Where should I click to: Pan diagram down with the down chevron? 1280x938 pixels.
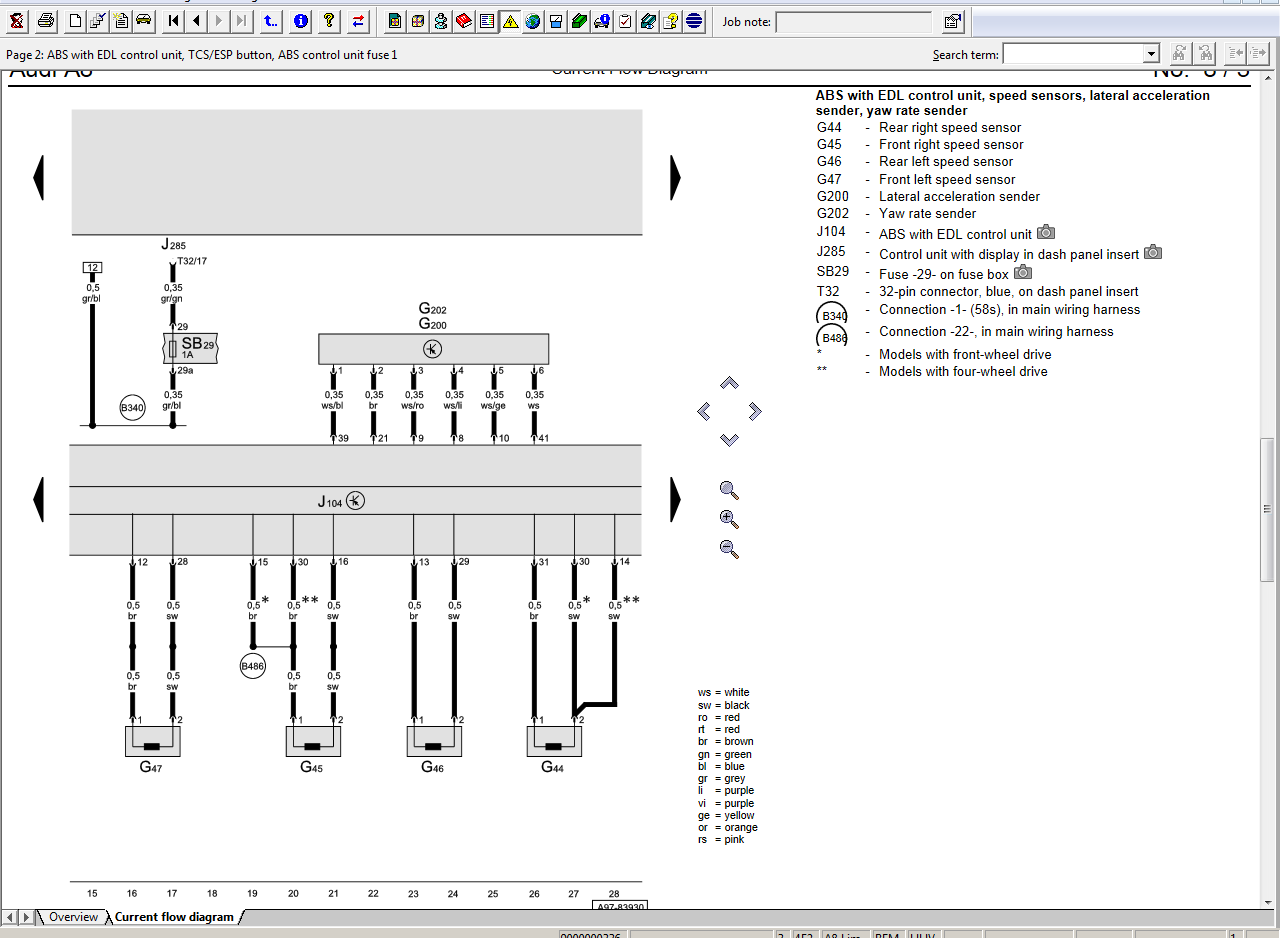click(729, 440)
